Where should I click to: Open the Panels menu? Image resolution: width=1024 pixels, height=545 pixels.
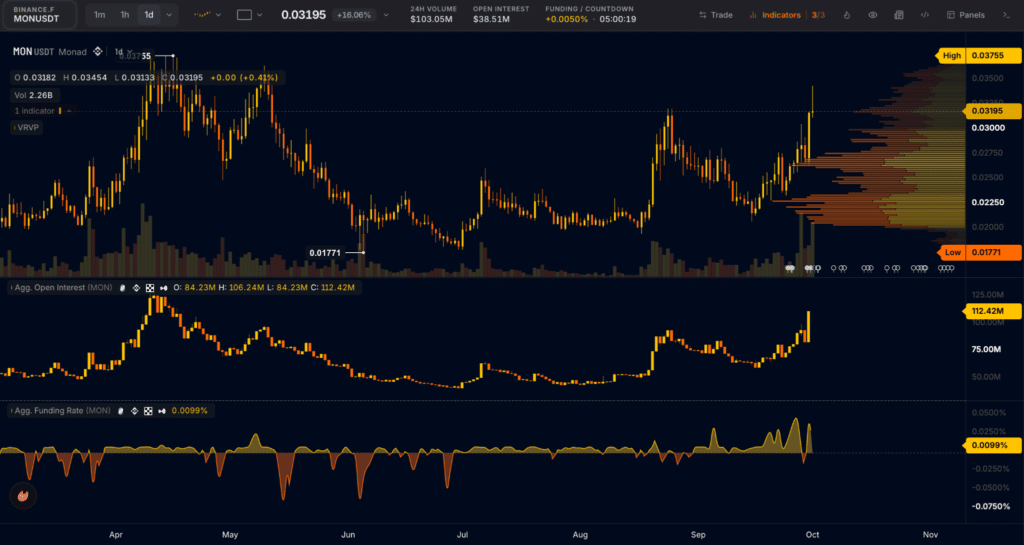click(966, 14)
